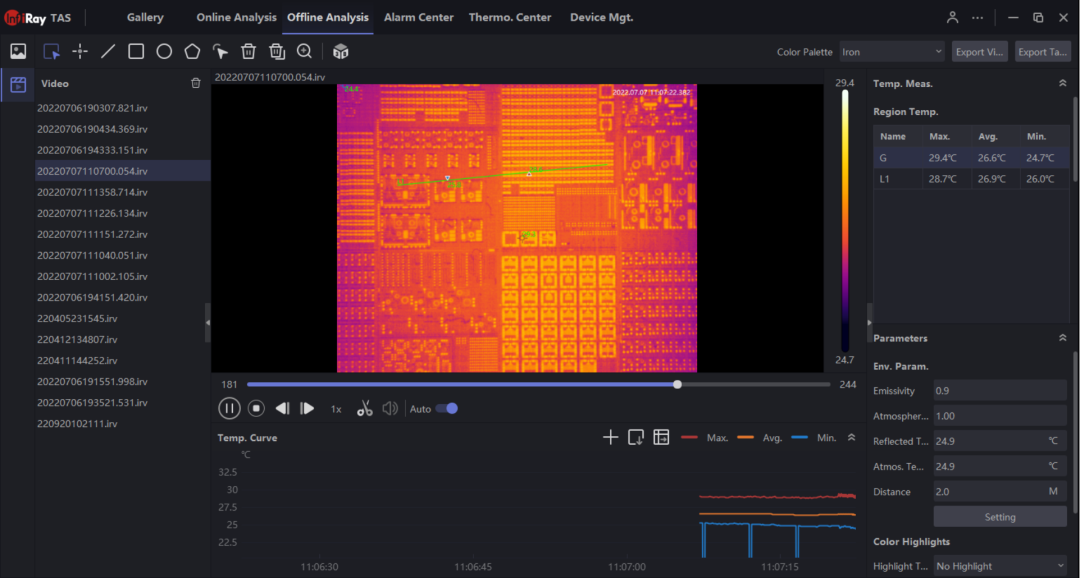Open the Highlight type dropdown
1080x578 pixels.
[x=999, y=566]
